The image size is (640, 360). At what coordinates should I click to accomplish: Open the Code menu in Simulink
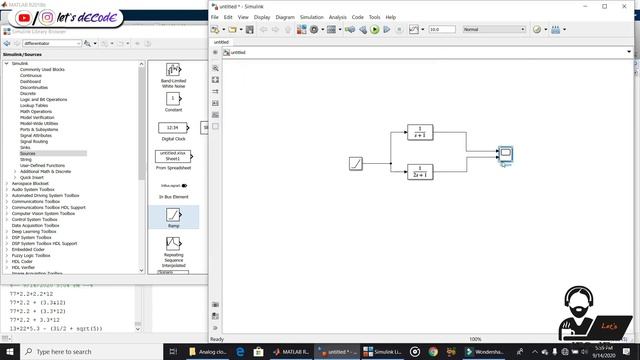tap(358, 17)
